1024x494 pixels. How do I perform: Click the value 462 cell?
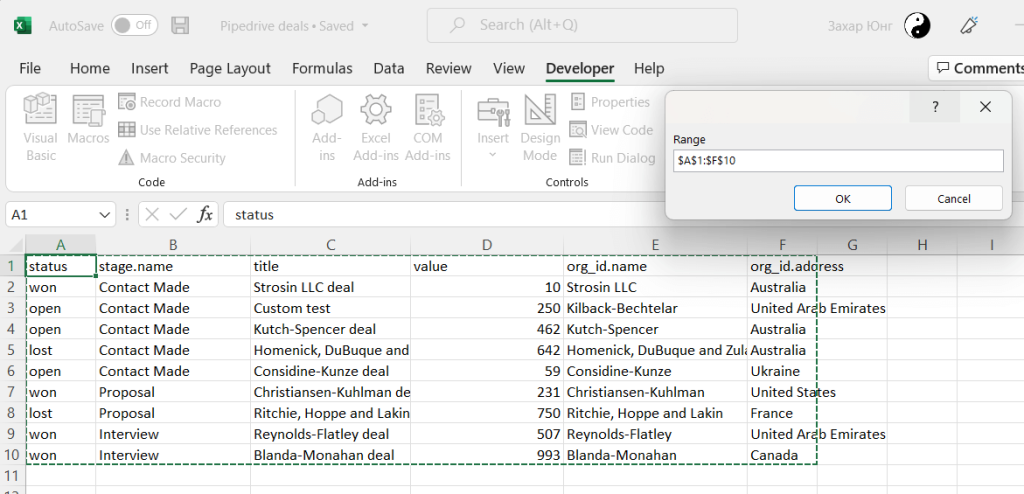click(487, 329)
